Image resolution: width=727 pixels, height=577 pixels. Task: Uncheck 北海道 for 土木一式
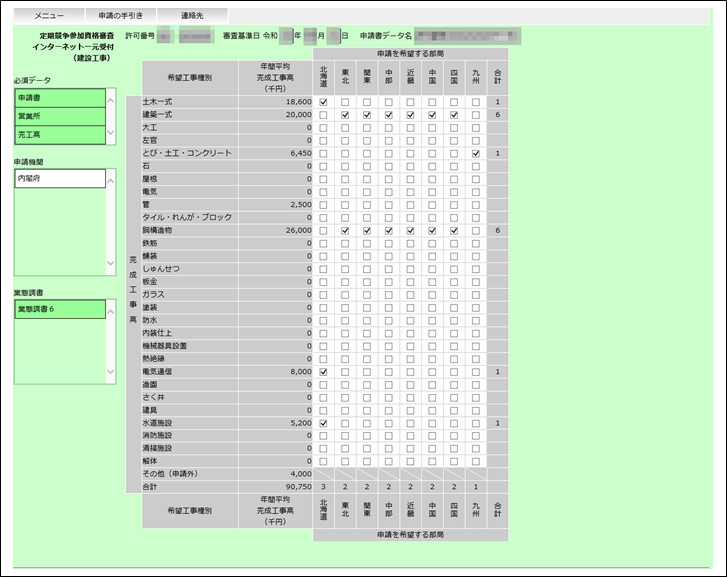(323, 102)
